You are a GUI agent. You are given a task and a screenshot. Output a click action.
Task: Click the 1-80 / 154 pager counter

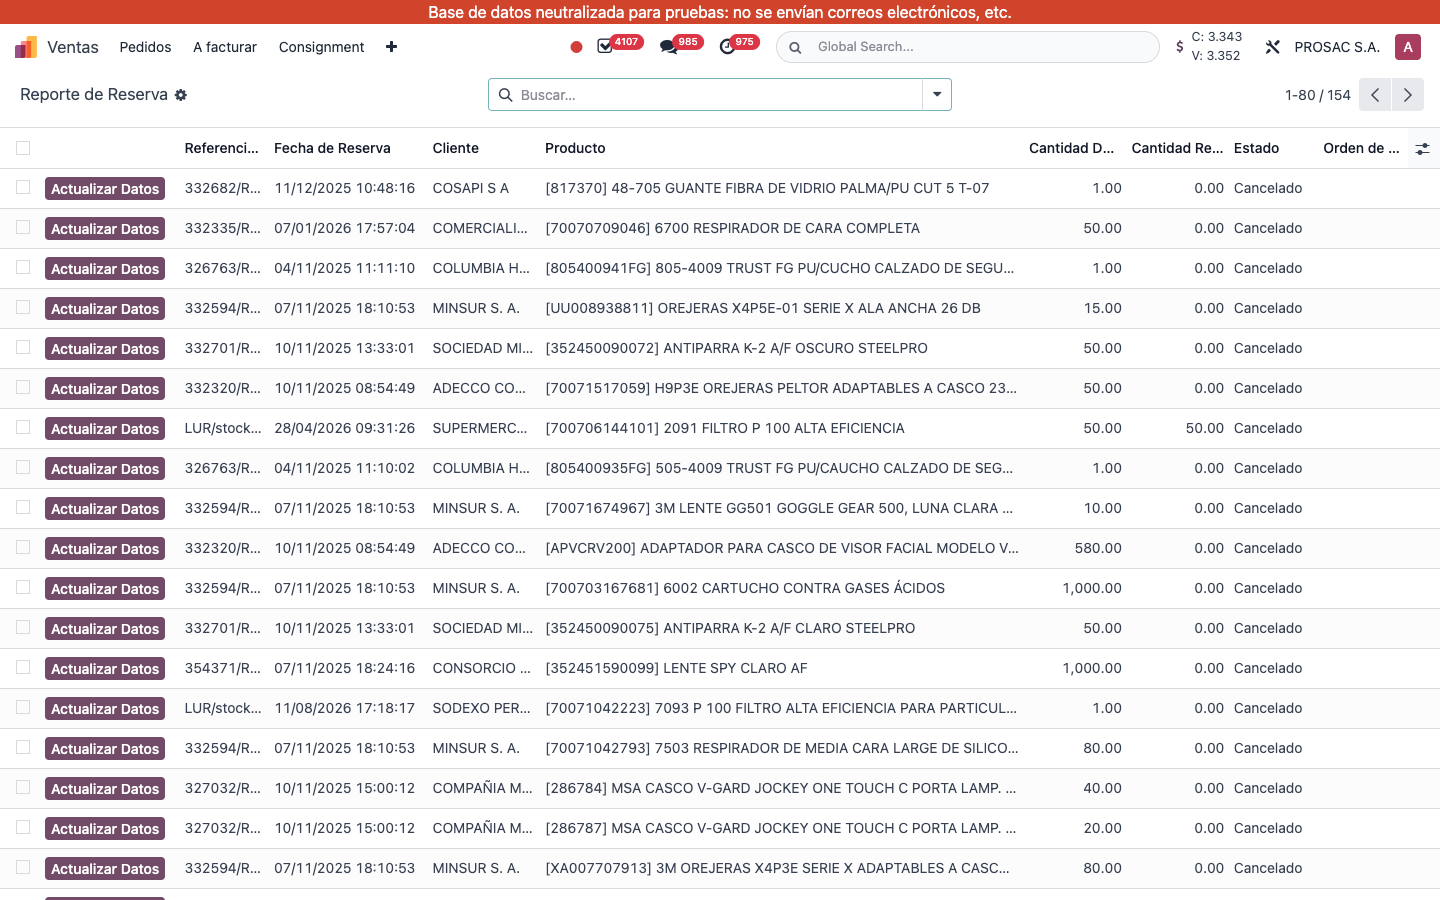(1317, 95)
